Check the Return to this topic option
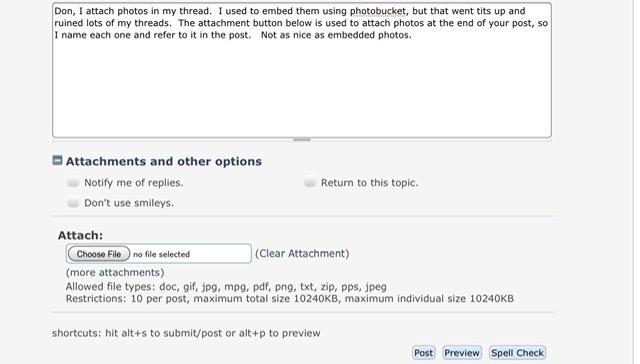The height and width of the screenshot is (364, 640). tap(310, 182)
